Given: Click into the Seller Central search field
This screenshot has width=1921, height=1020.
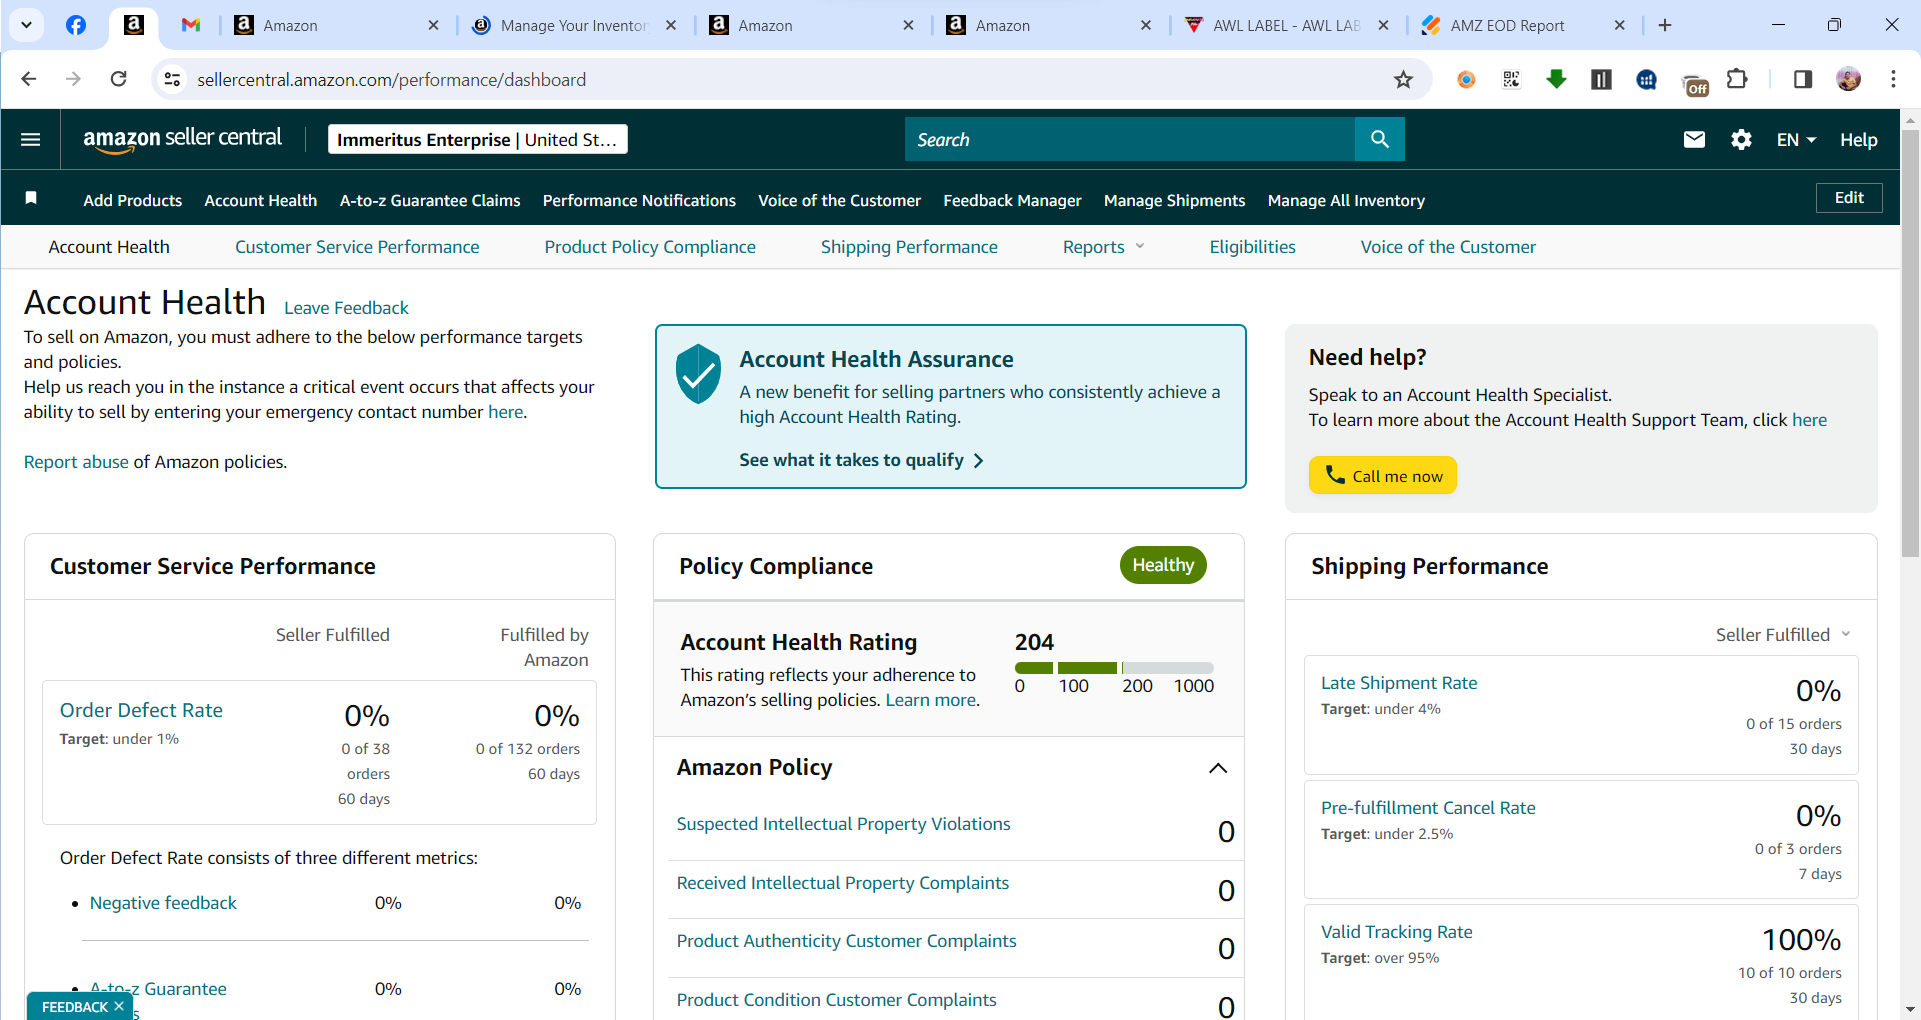Looking at the screenshot, I should 1130,139.
